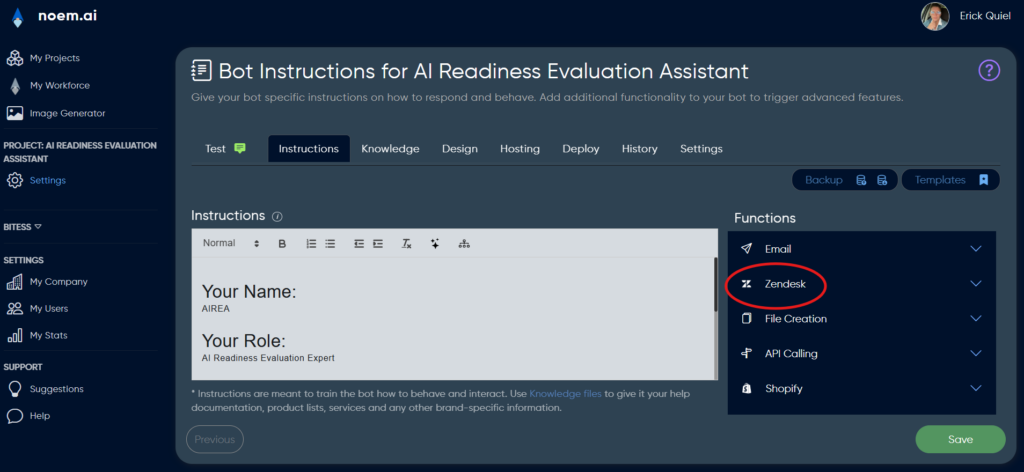Click the first Backup database icon
The image size is (1024, 472).
[861, 180]
